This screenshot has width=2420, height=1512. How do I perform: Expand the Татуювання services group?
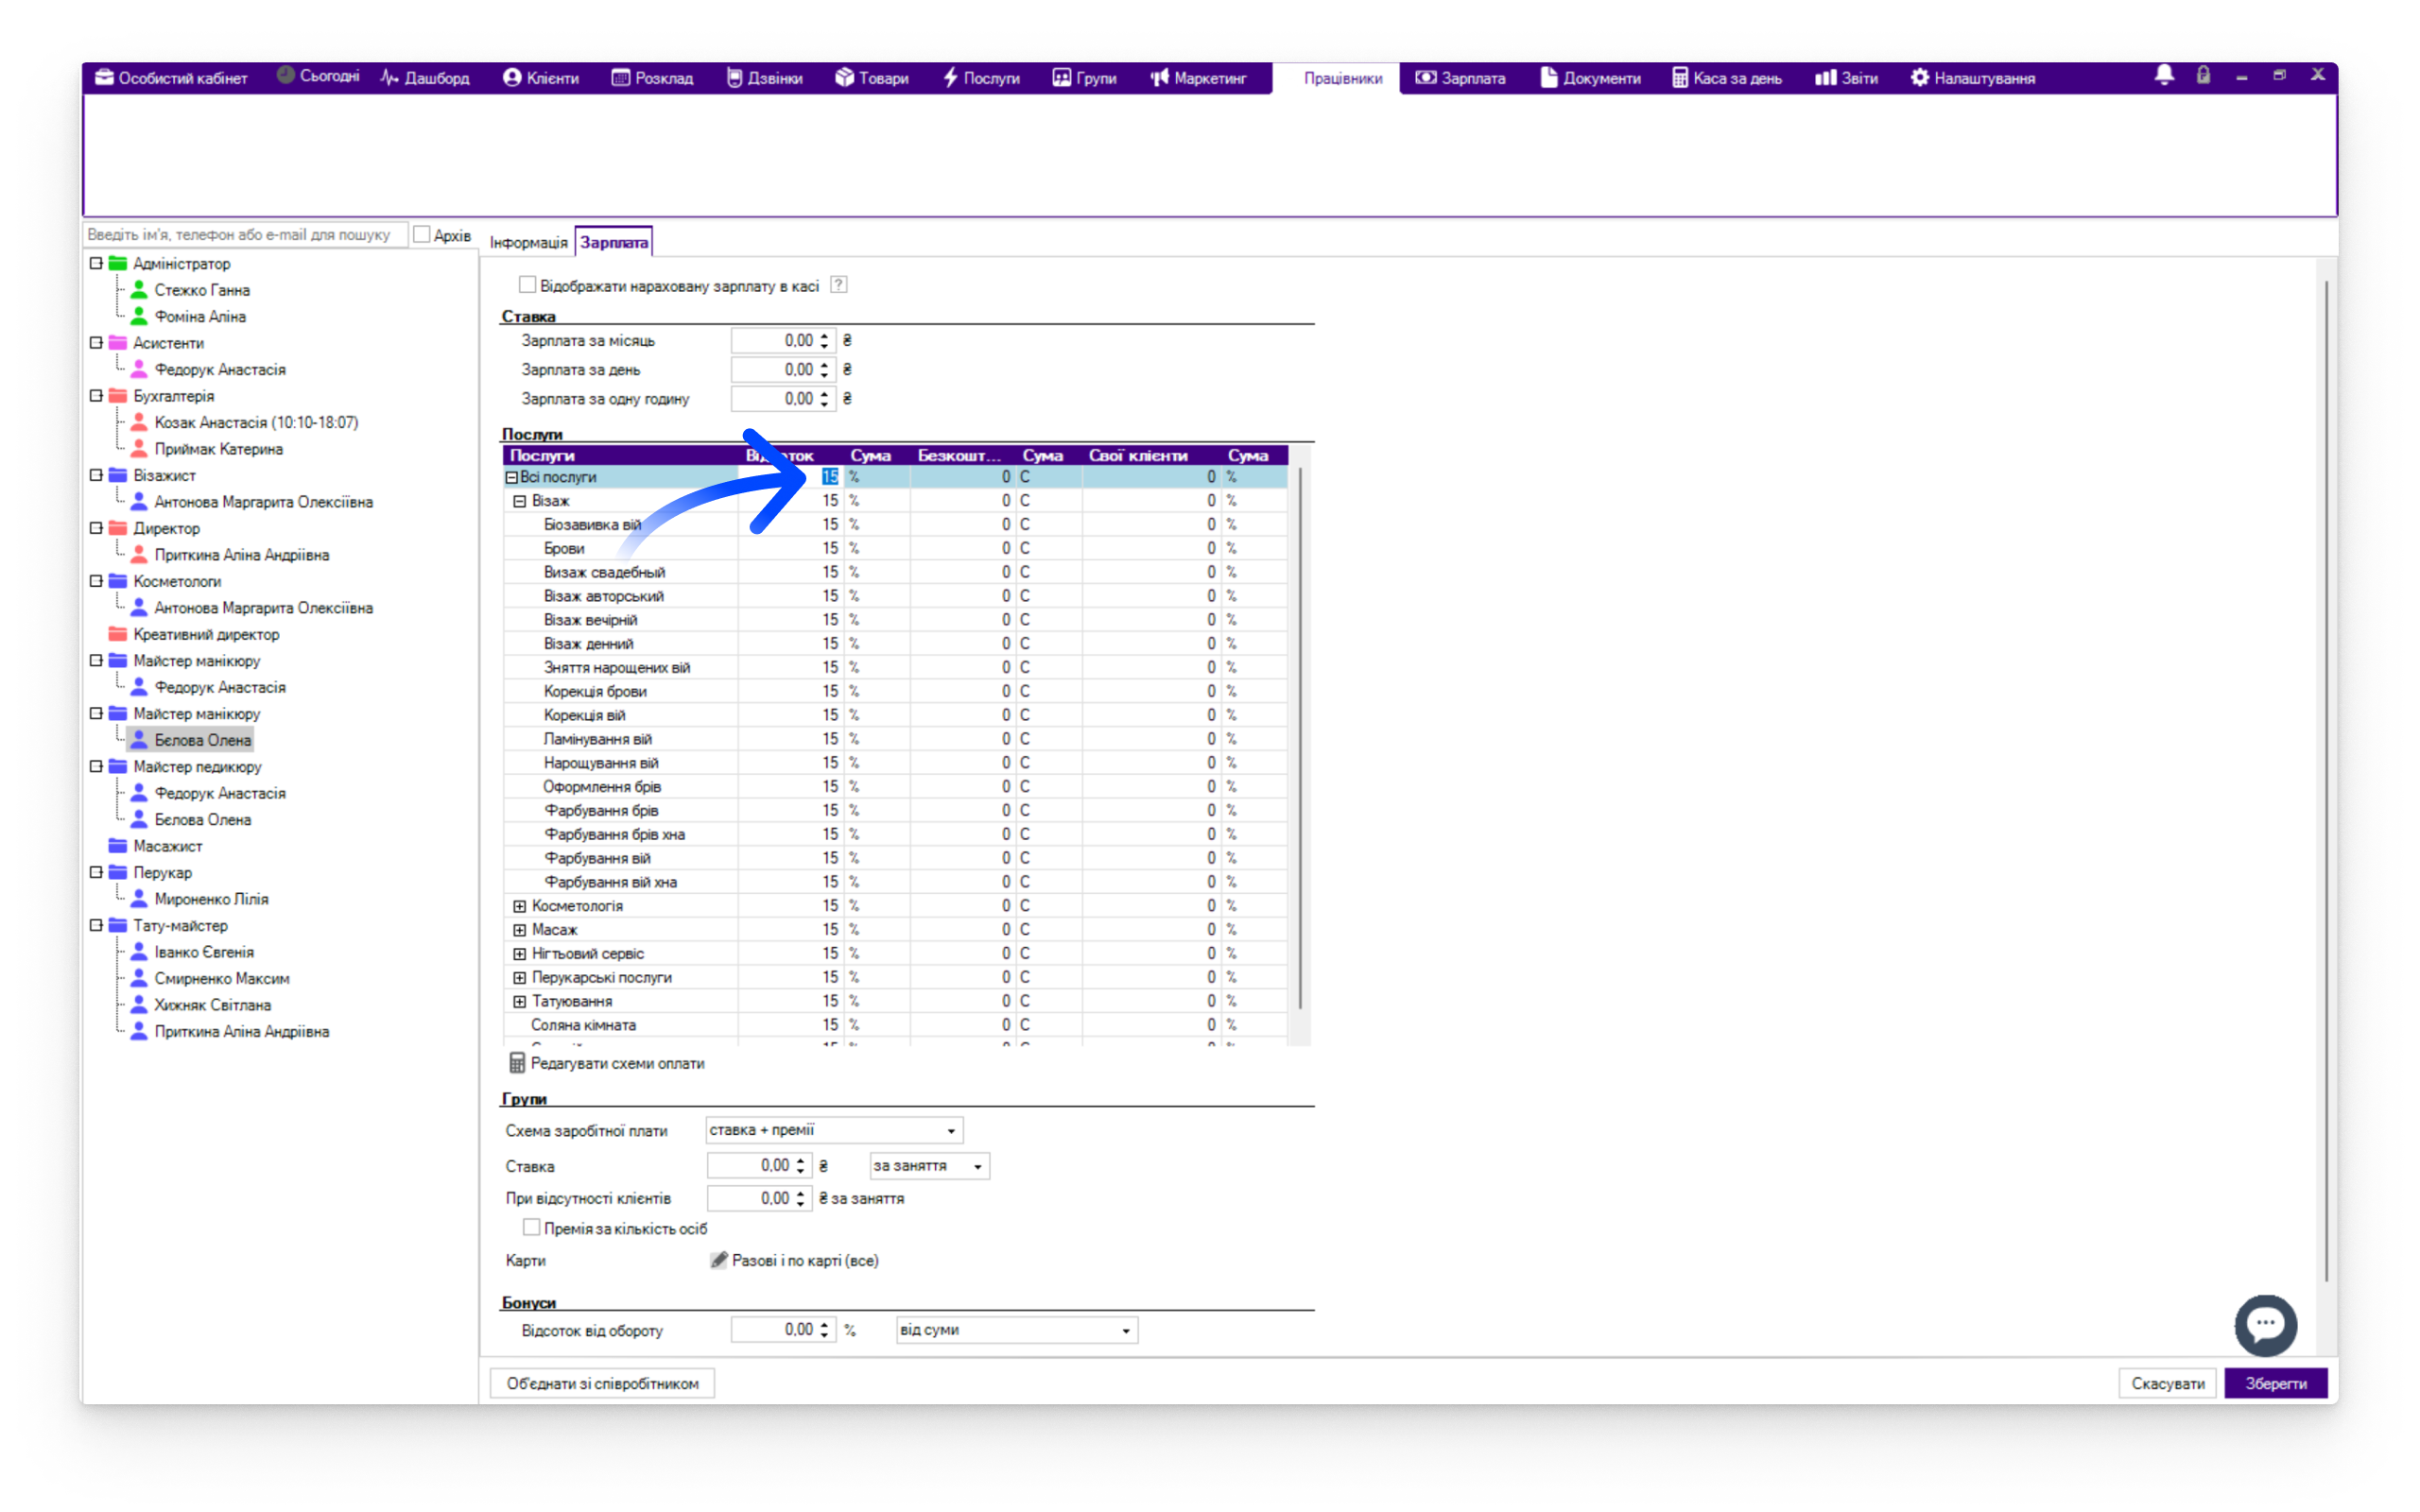tap(520, 1001)
